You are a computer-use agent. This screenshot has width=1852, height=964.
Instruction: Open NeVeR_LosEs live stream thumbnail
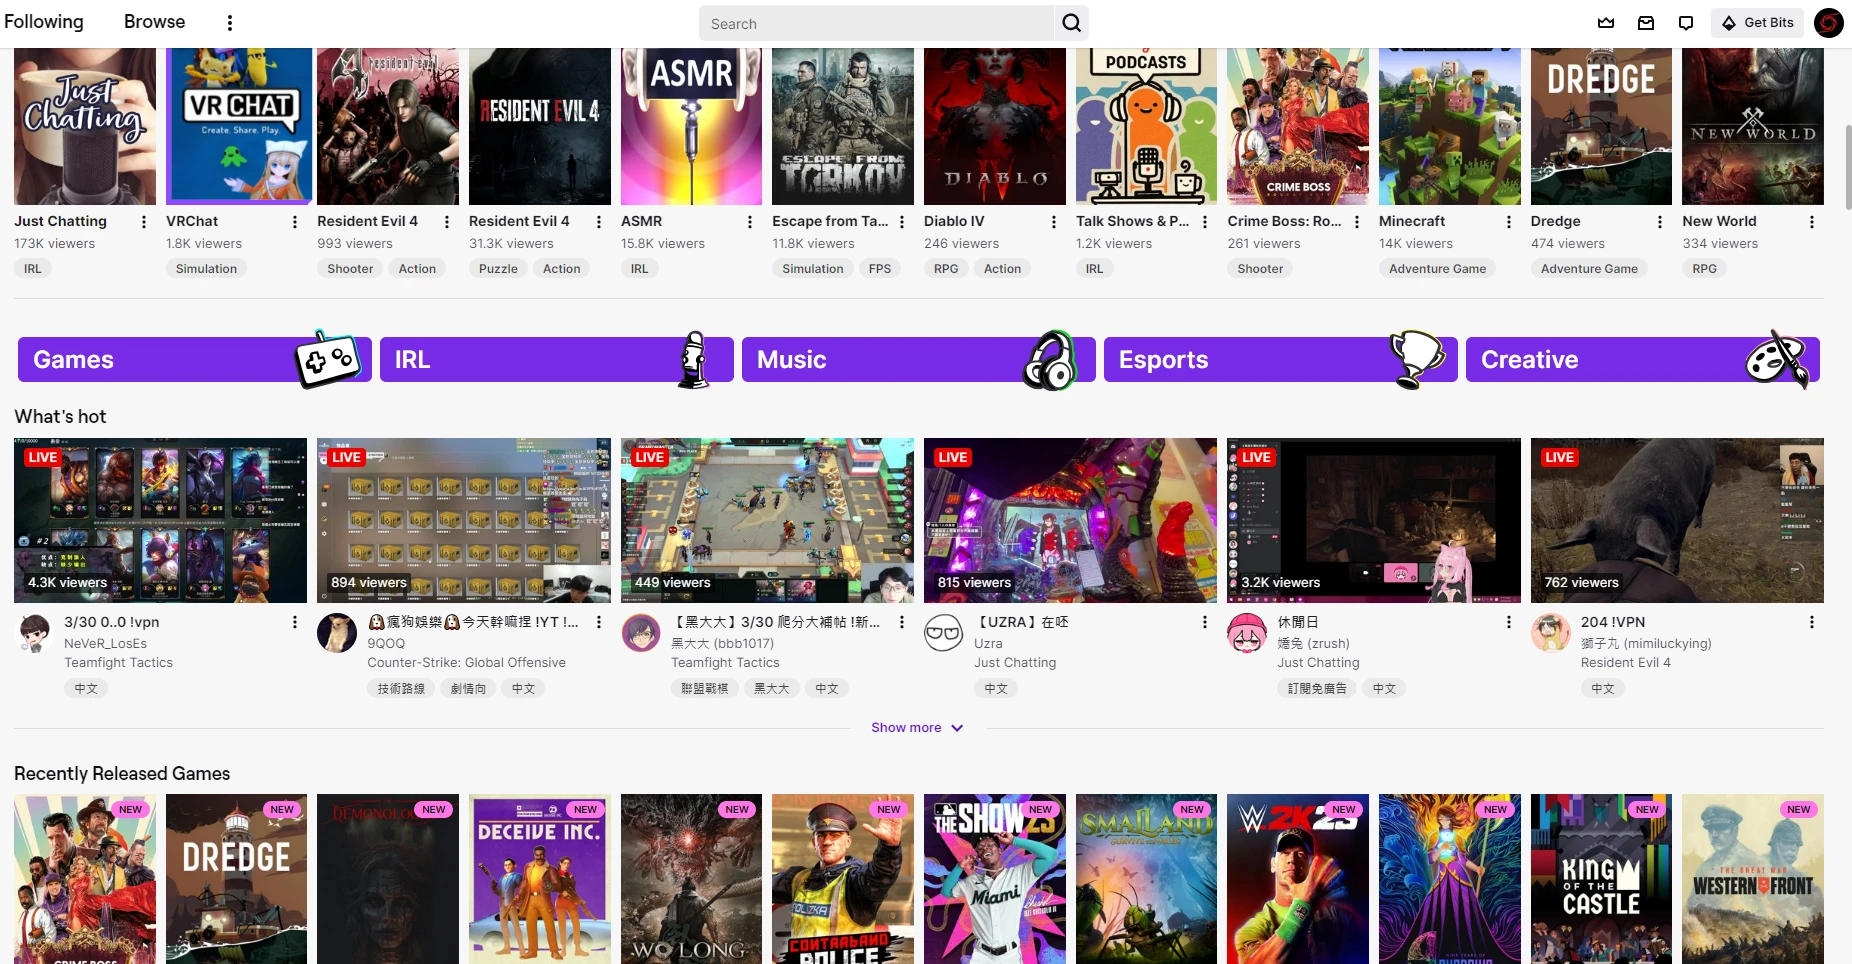[160, 520]
